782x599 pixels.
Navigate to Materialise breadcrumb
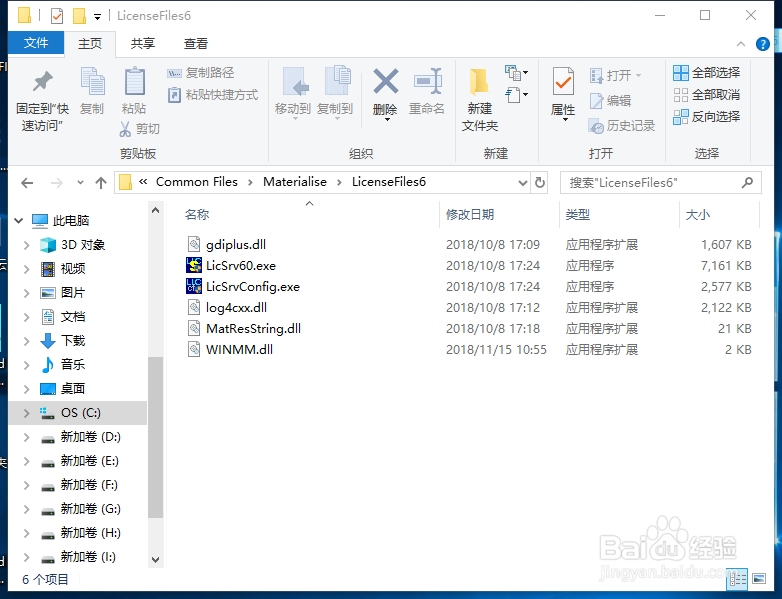click(295, 182)
